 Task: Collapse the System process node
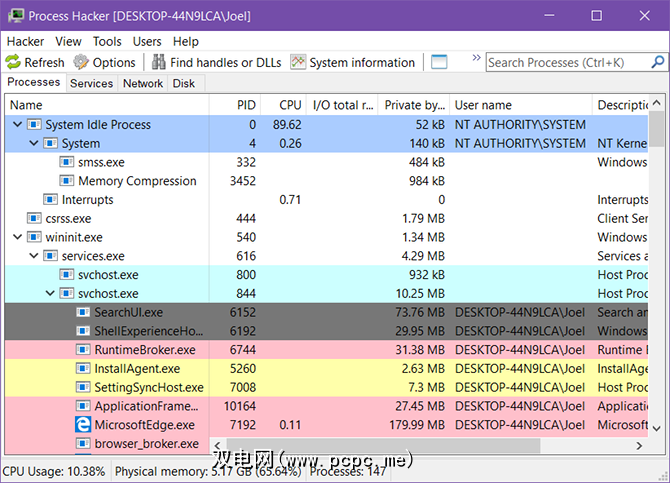pos(34,143)
